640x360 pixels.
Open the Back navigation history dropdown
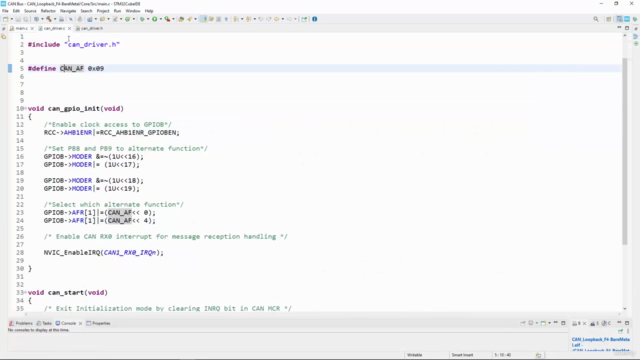click(282, 19)
